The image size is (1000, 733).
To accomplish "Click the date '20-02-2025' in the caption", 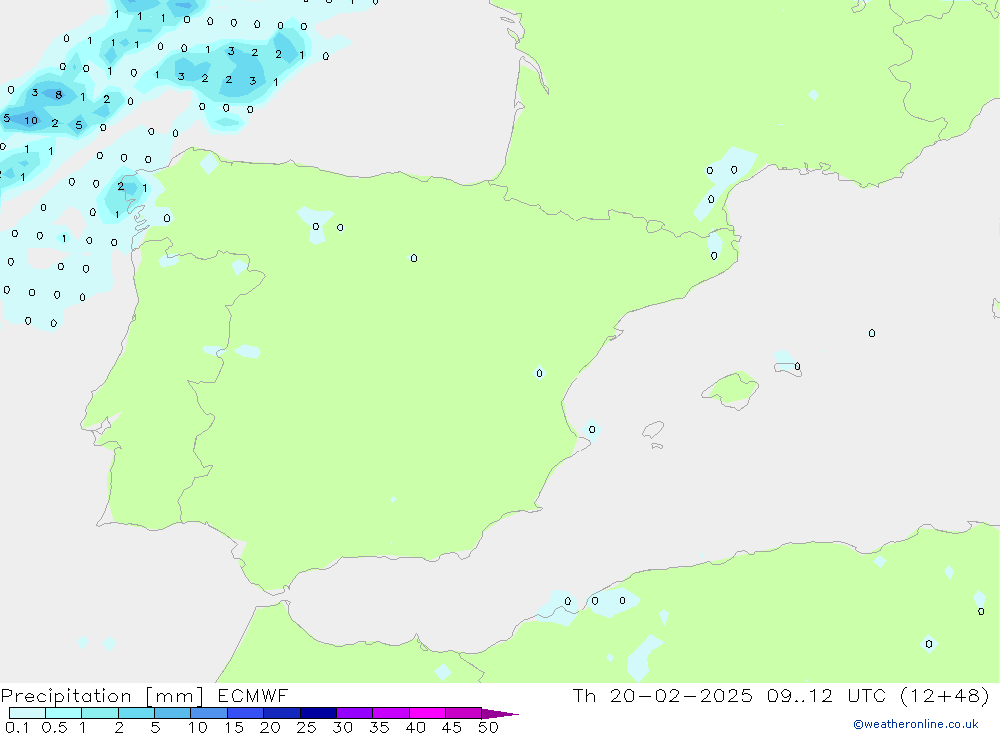I will tap(680, 695).
